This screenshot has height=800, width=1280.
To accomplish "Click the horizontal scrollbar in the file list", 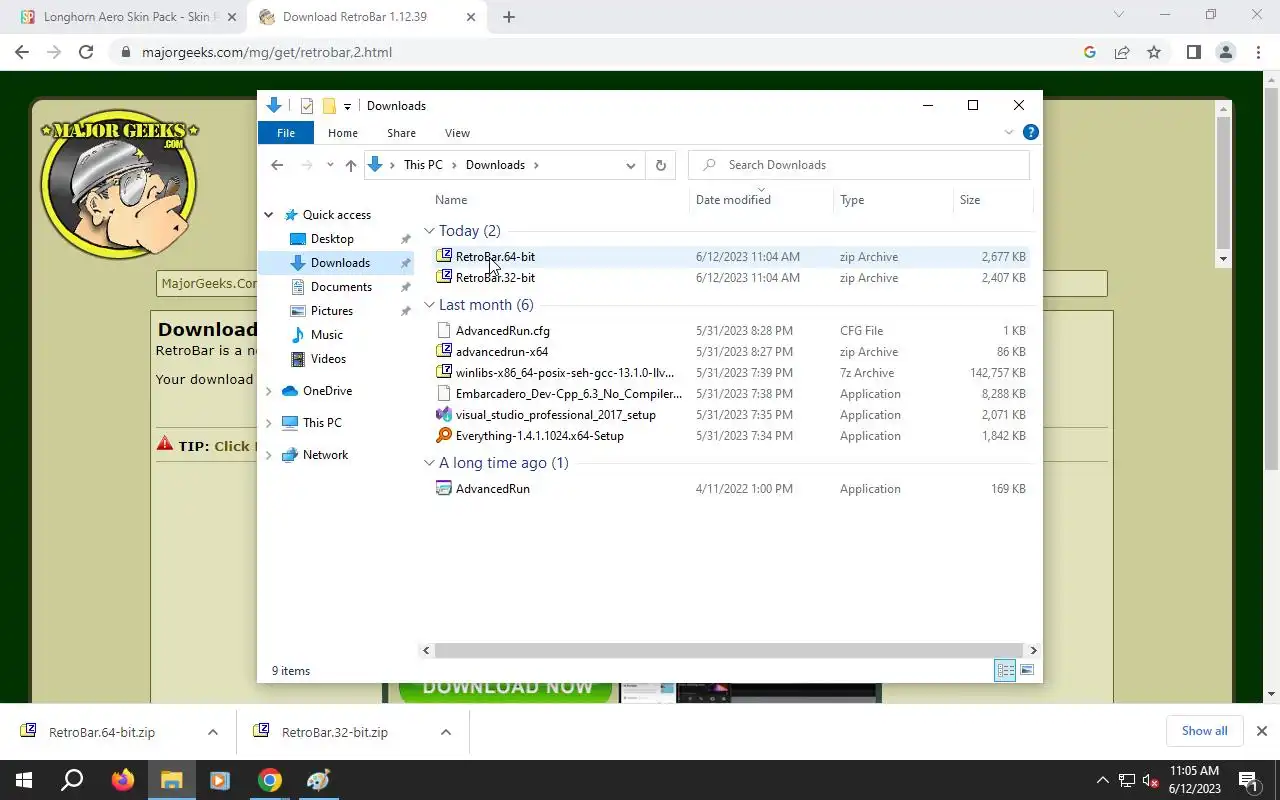I will pos(729,650).
